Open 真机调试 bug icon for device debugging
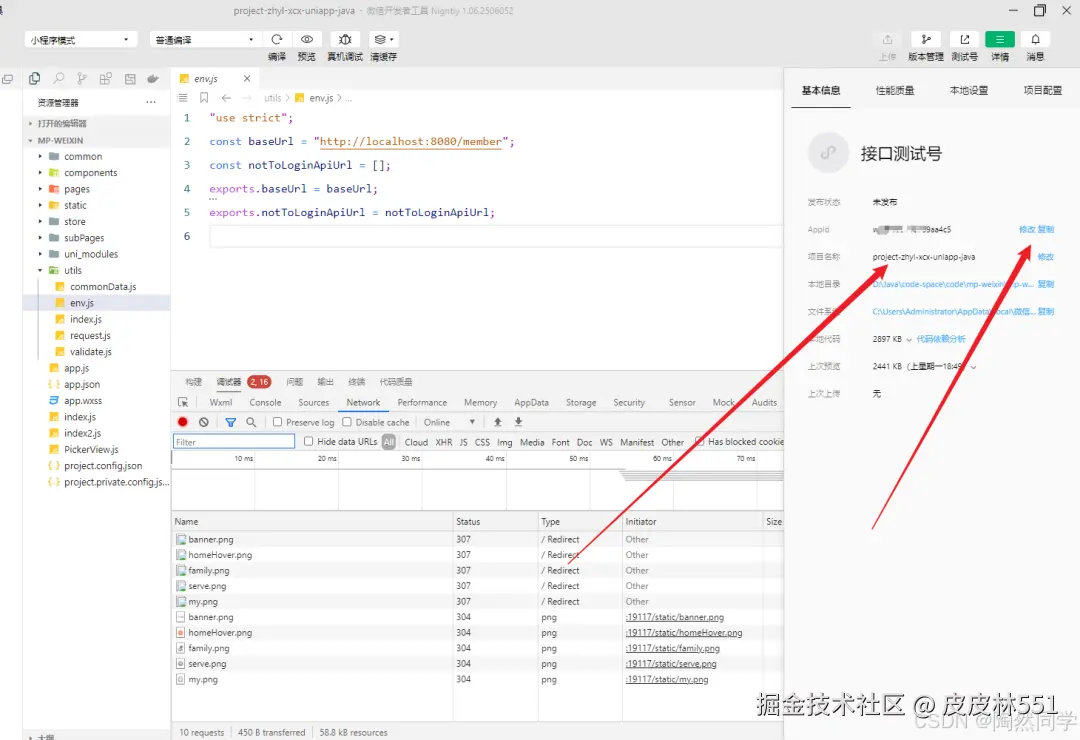This screenshot has width=1080, height=740. [x=345, y=40]
